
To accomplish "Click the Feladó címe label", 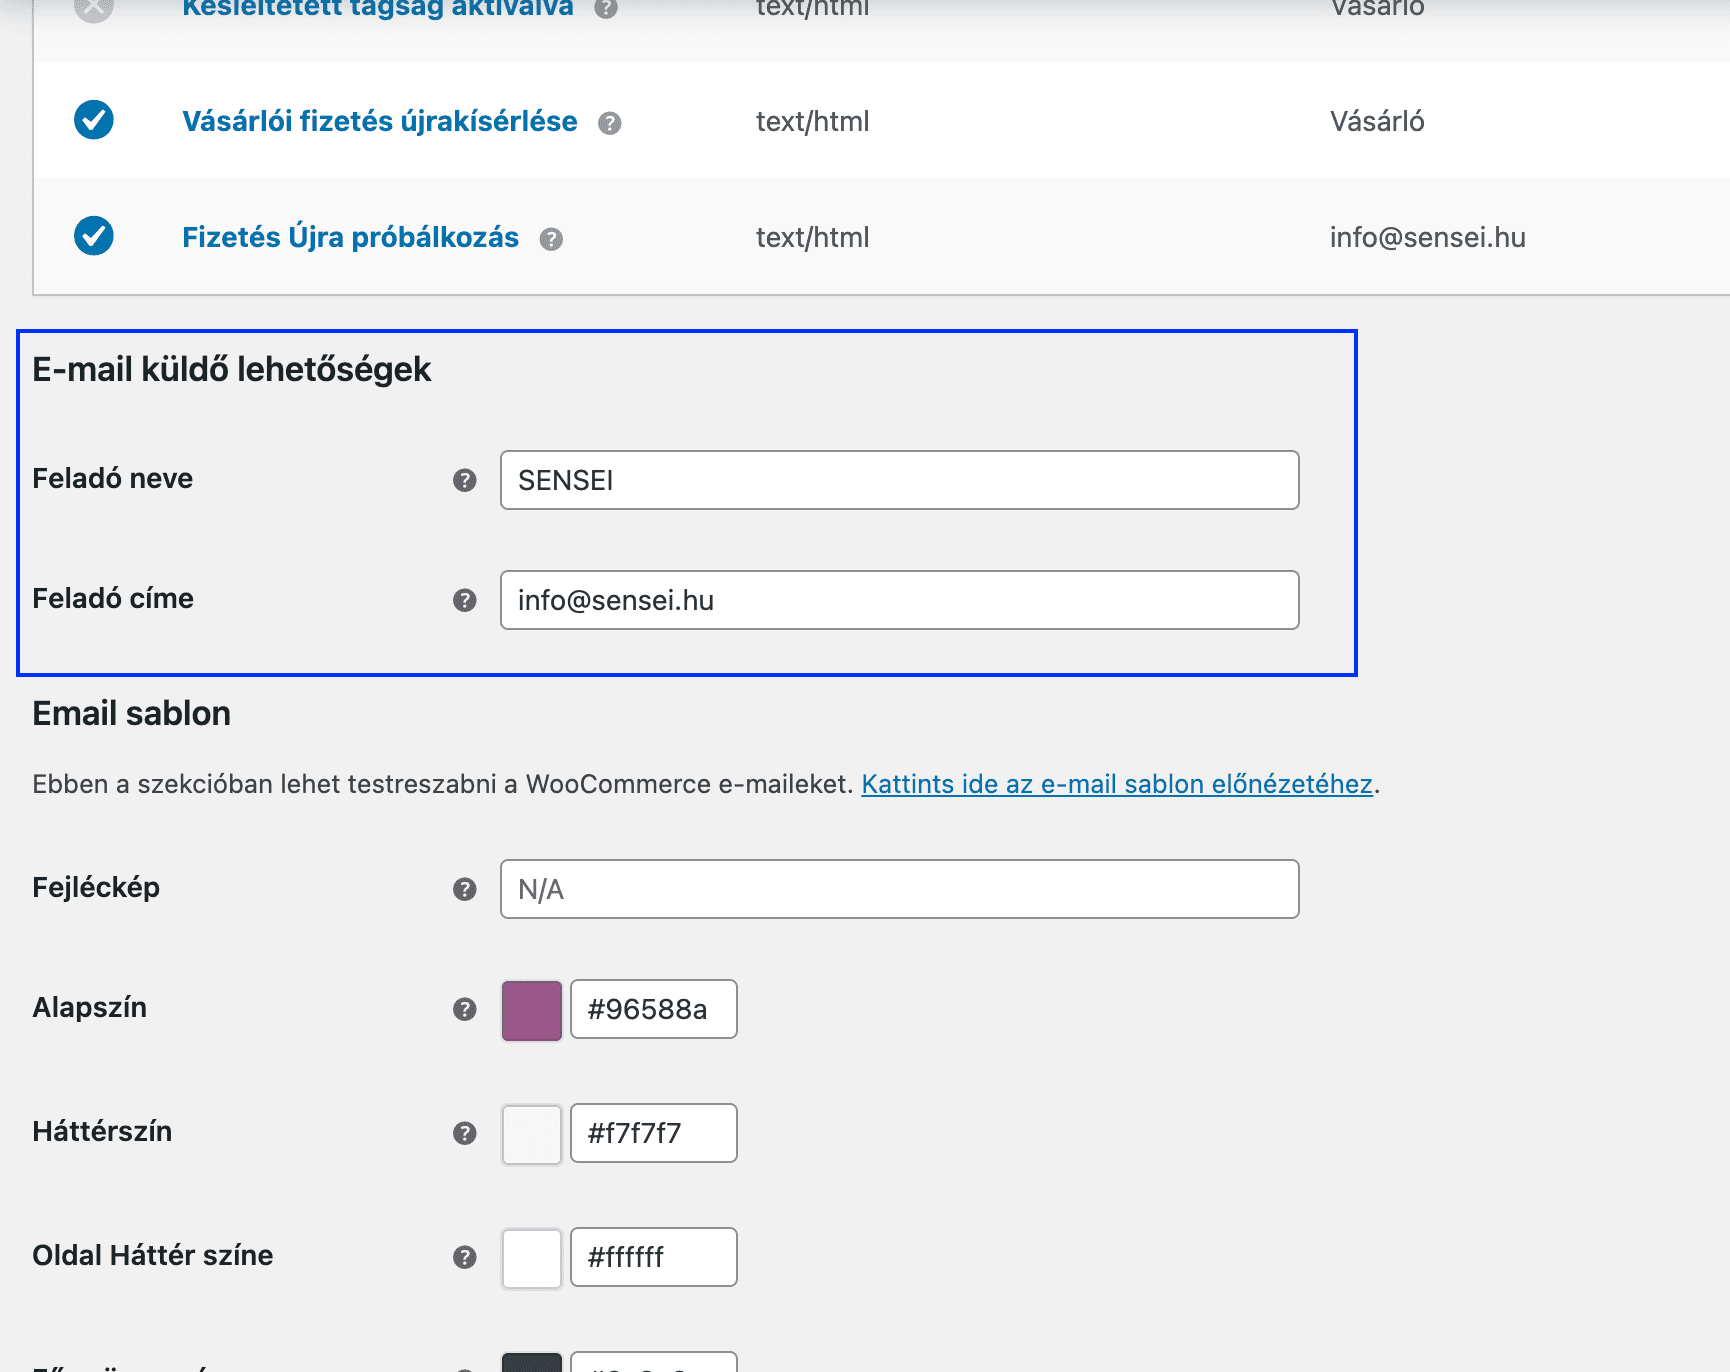I will pos(113,598).
